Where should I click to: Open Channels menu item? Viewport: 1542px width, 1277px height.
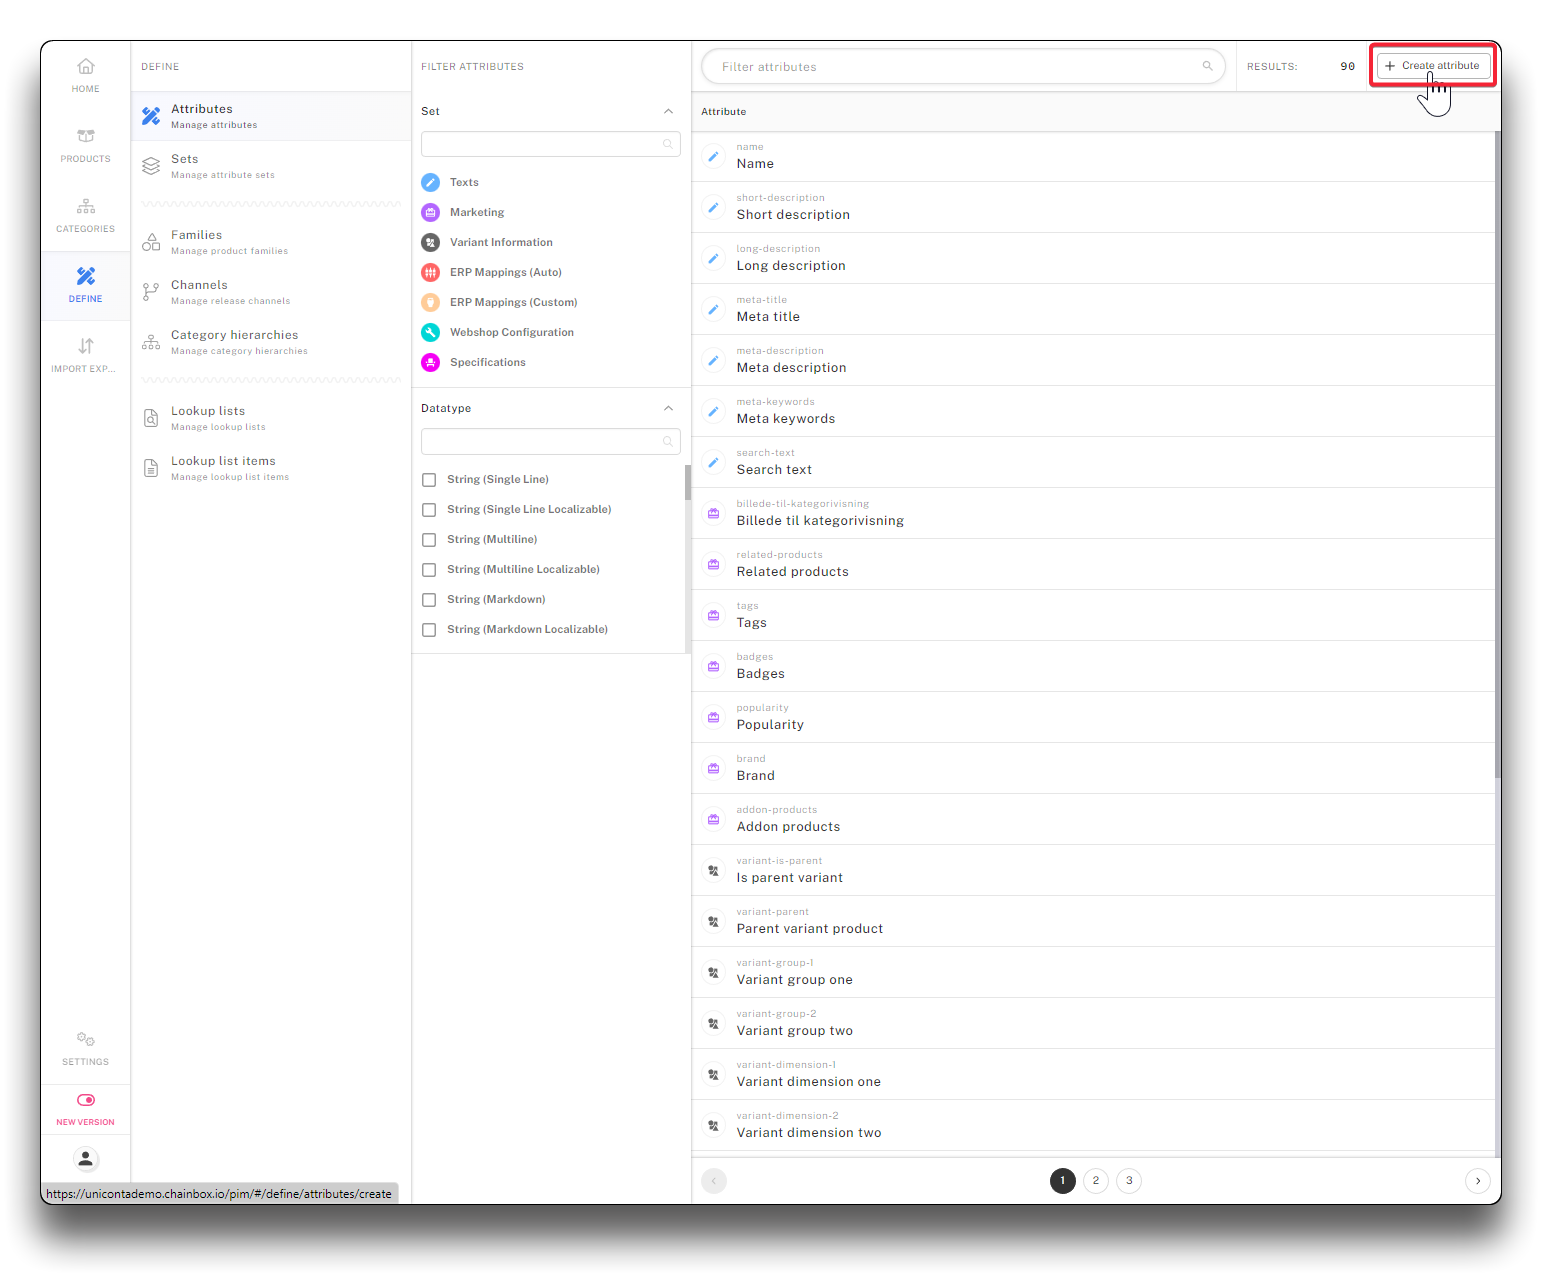pos(271,292)
